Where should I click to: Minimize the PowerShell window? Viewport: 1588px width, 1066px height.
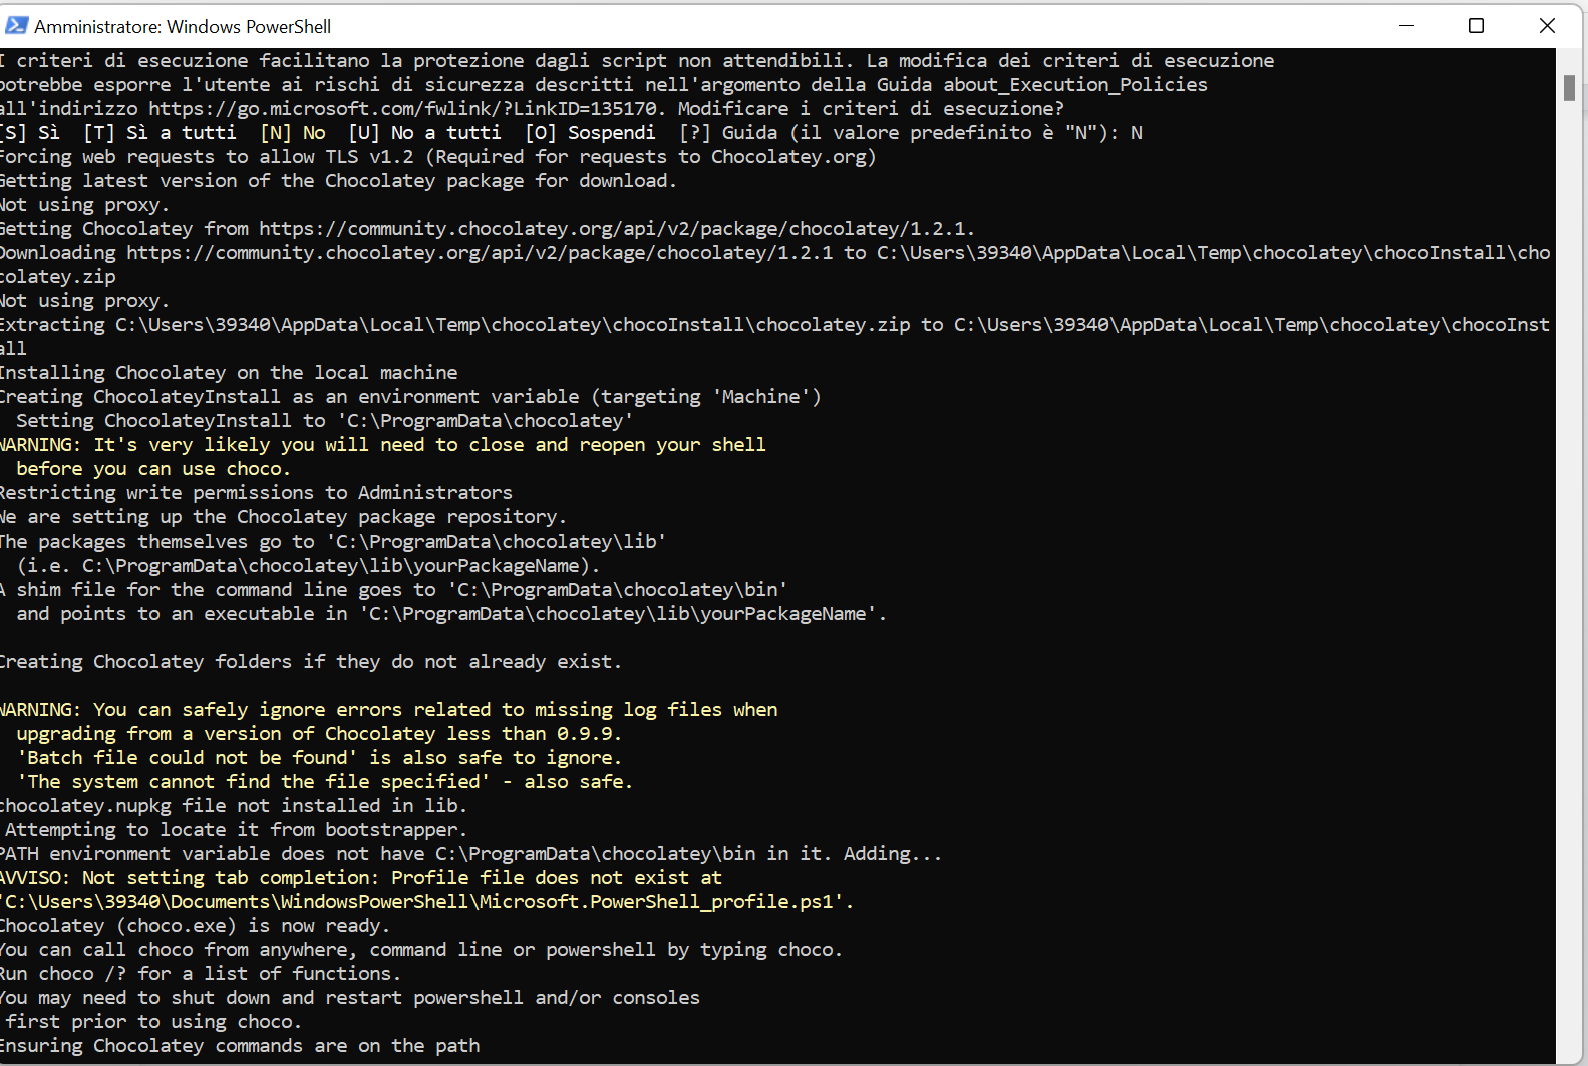(x=1406, y=25)
